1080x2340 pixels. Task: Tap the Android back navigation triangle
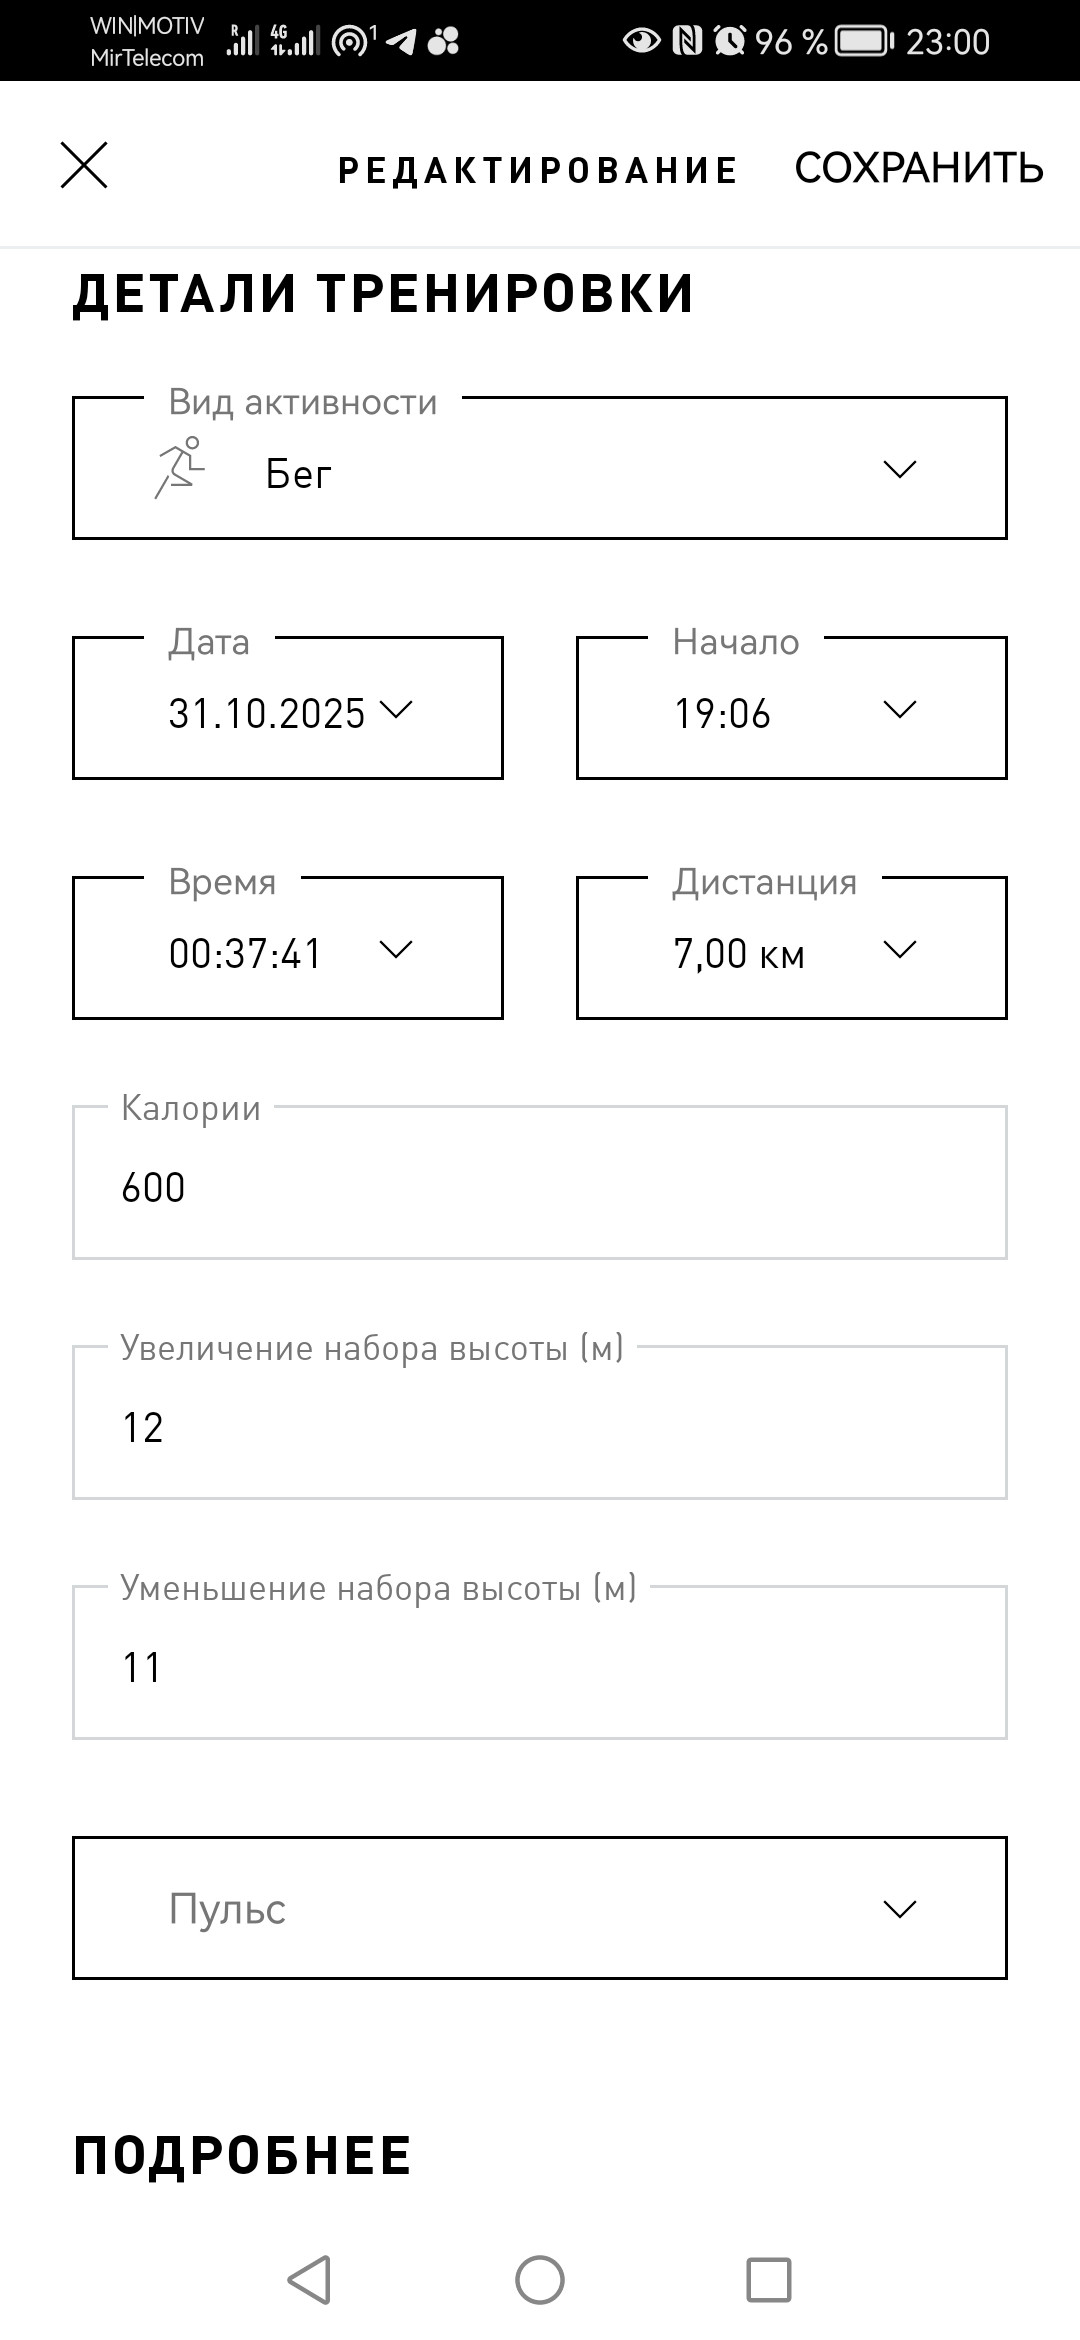point(309,2280)
